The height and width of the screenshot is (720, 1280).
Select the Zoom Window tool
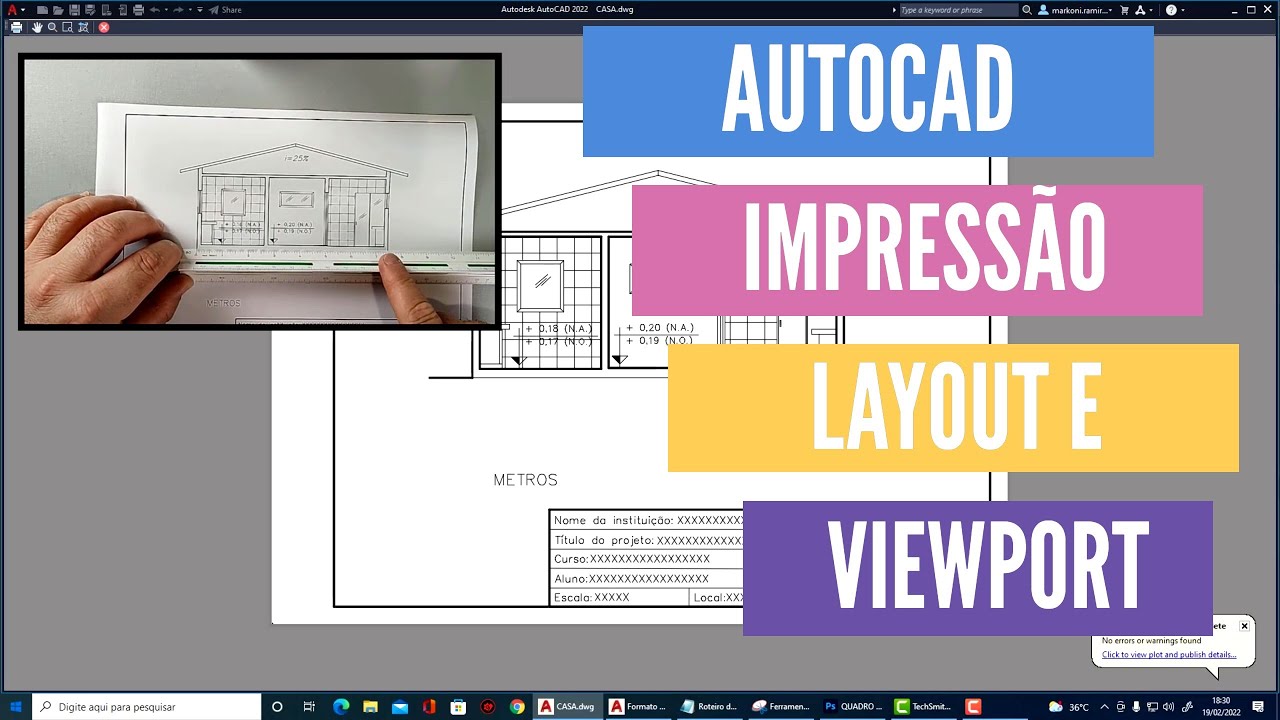(x=67, y=27)
